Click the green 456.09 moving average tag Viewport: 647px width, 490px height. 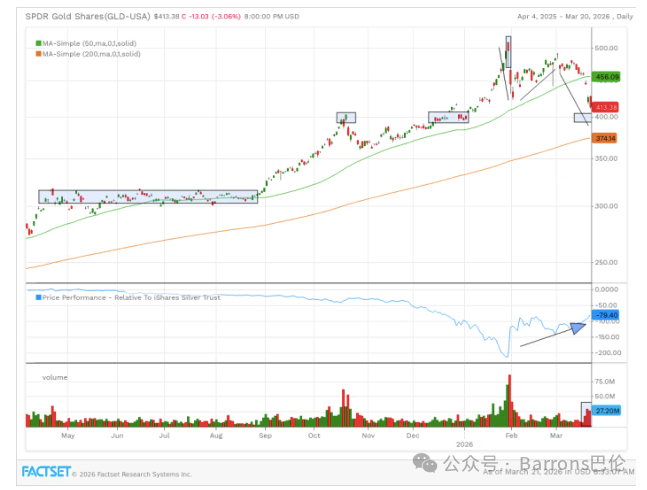(606, 77)
